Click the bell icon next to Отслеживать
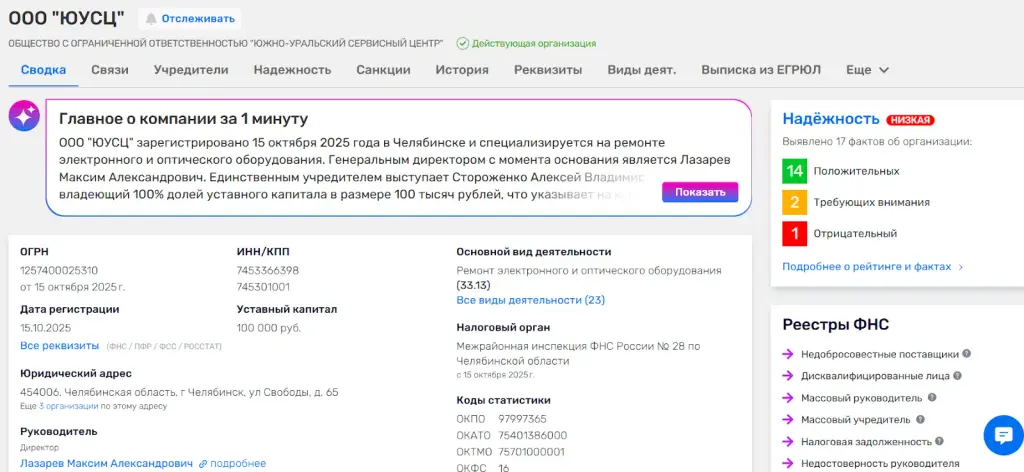 pos(152,19)
